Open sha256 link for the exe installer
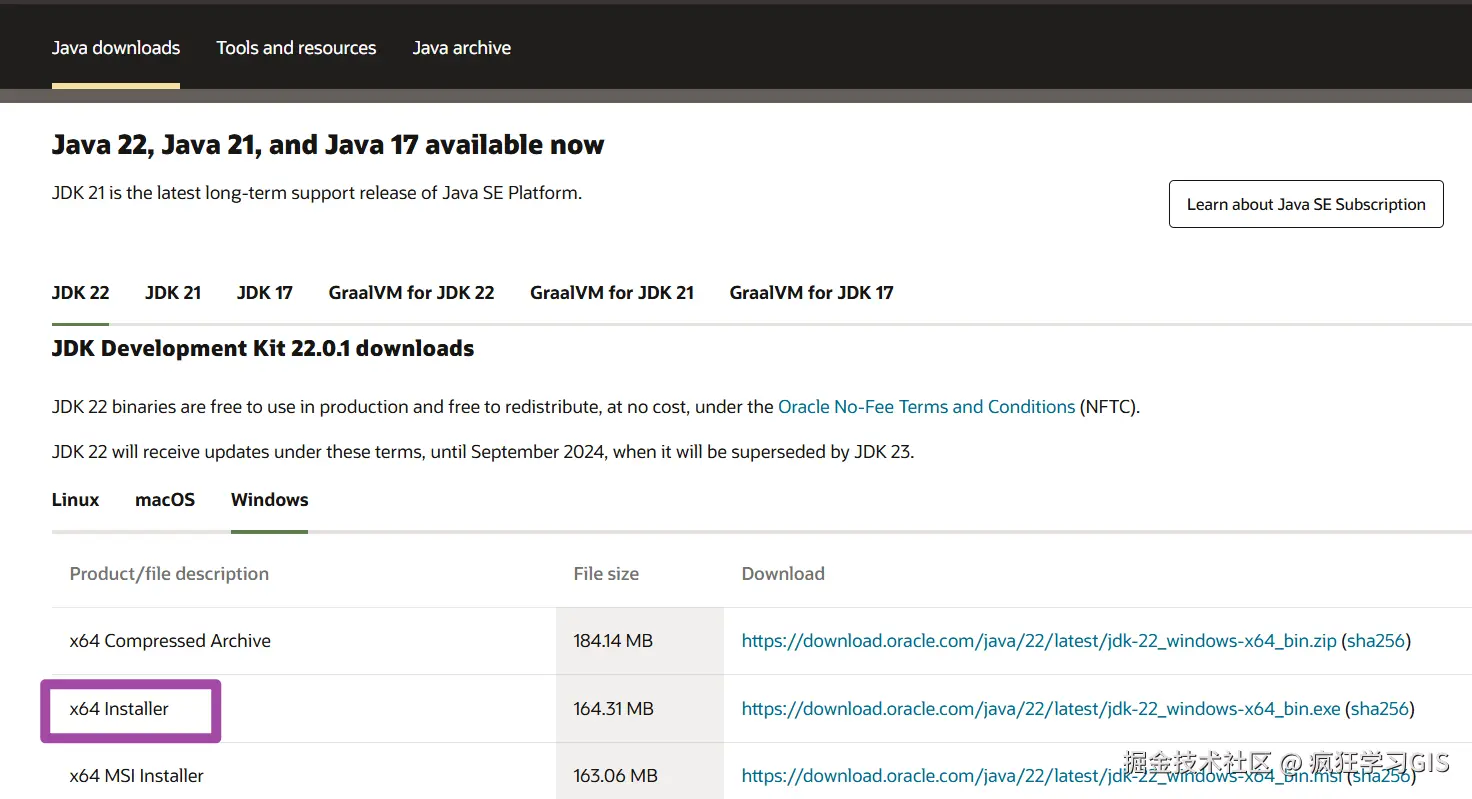The height and width of the screenshot is (799, 1472). (x=1380, y=709)
